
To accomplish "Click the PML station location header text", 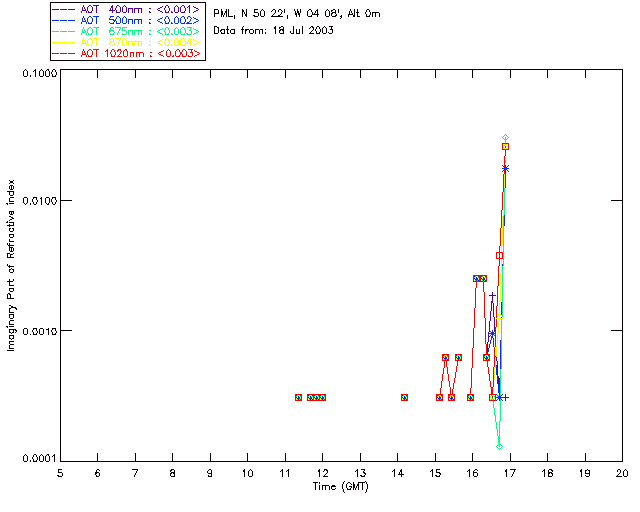I will 297,14.
